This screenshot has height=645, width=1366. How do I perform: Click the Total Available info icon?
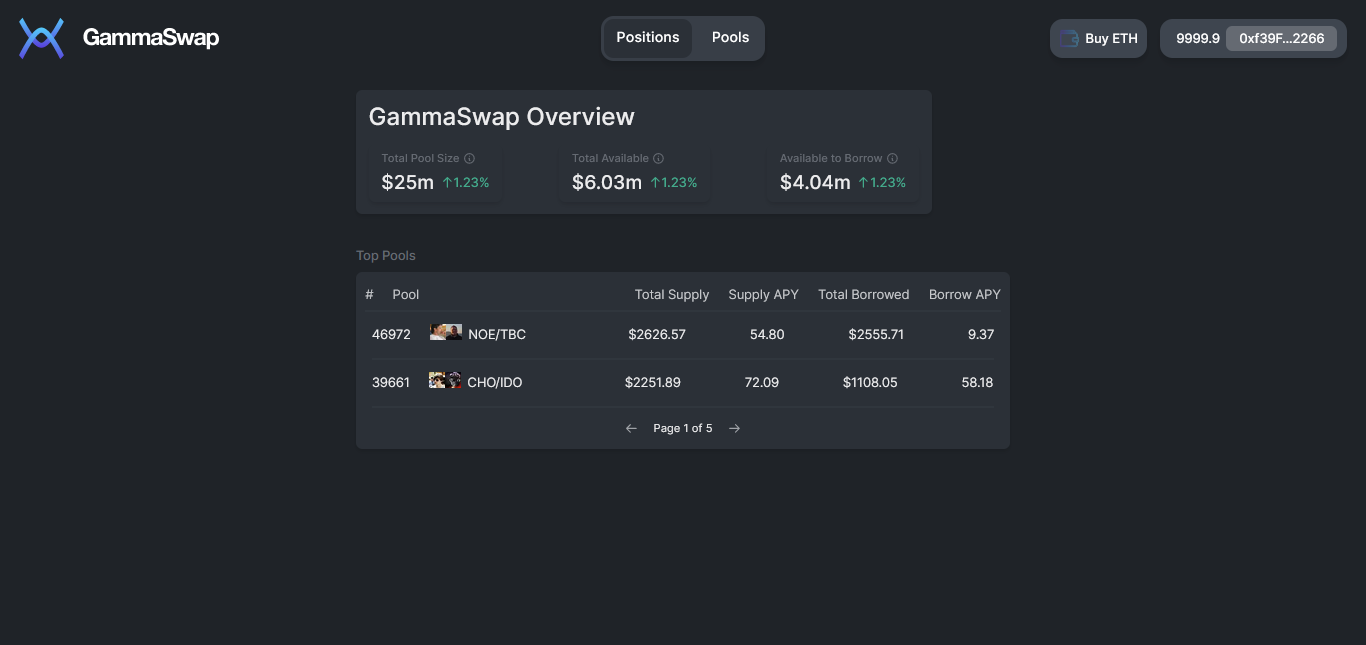[658, 158]
